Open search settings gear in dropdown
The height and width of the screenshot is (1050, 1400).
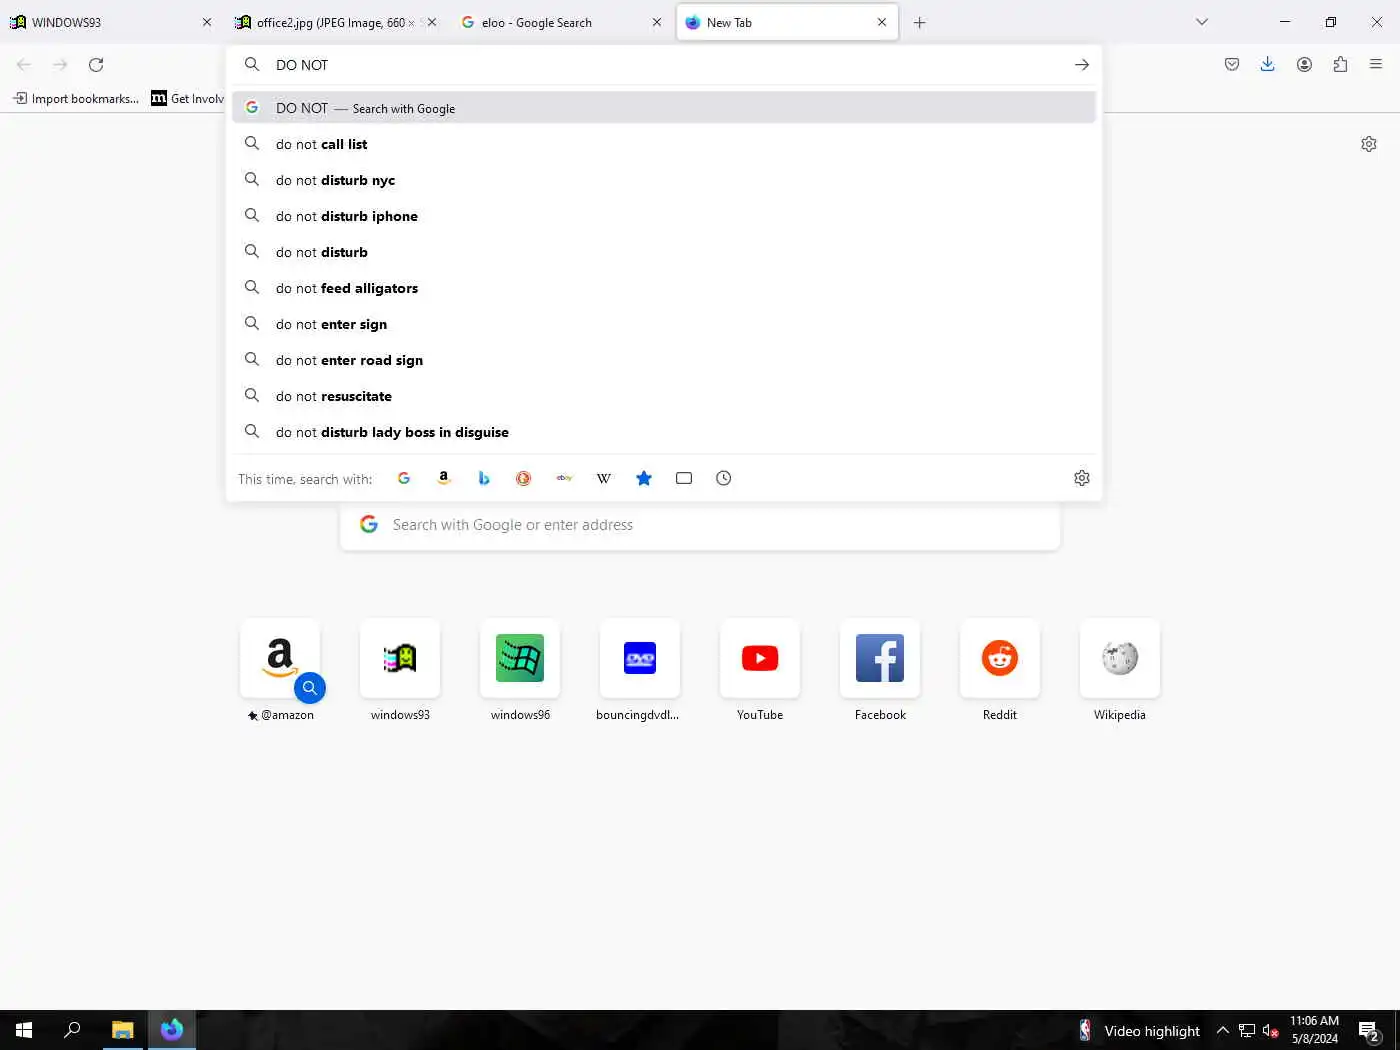coord(1082,478)
